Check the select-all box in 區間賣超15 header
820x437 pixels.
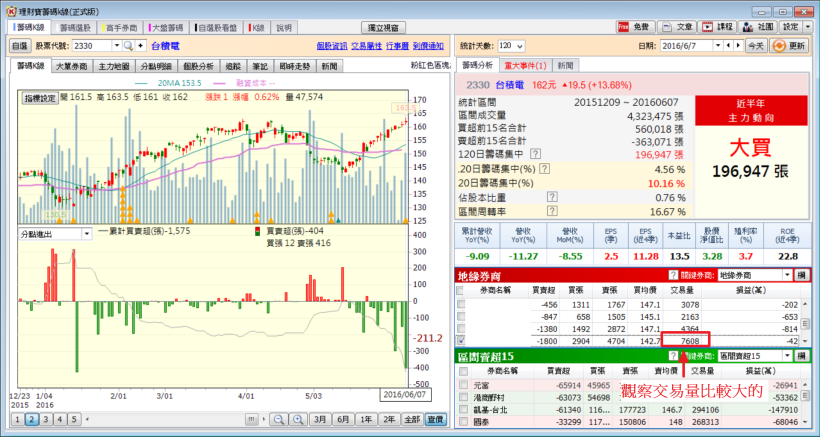(463, 371)
